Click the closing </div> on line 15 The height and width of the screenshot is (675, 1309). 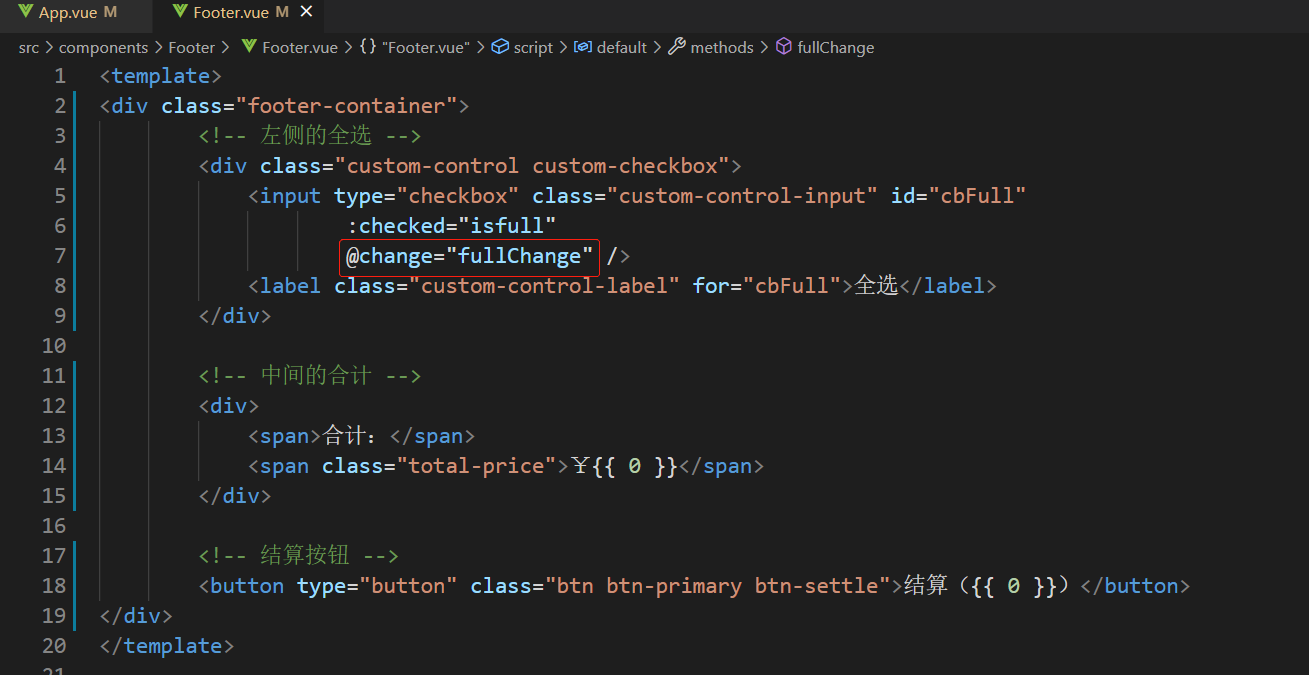coord(235,496)
